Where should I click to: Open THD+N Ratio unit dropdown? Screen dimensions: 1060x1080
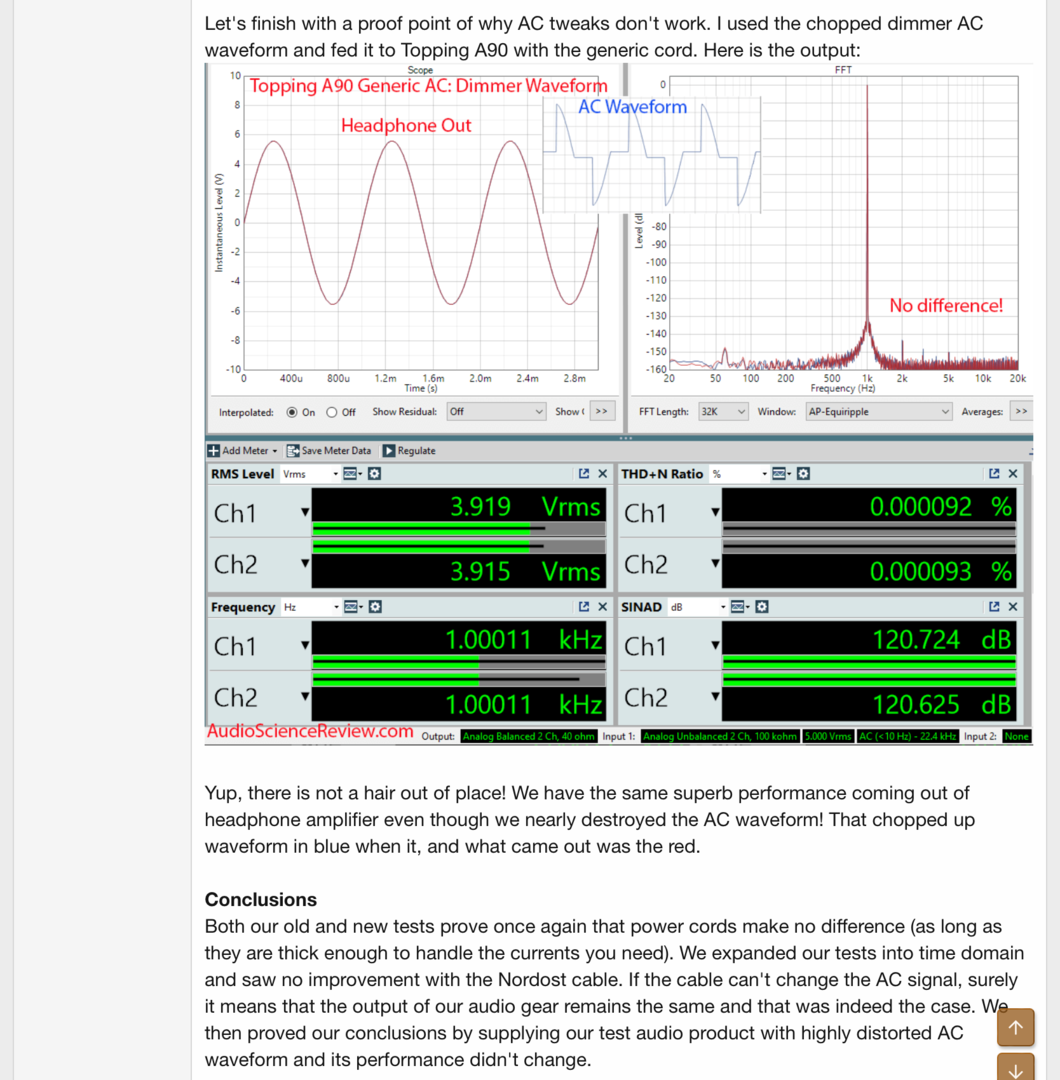tap(740, 474)
